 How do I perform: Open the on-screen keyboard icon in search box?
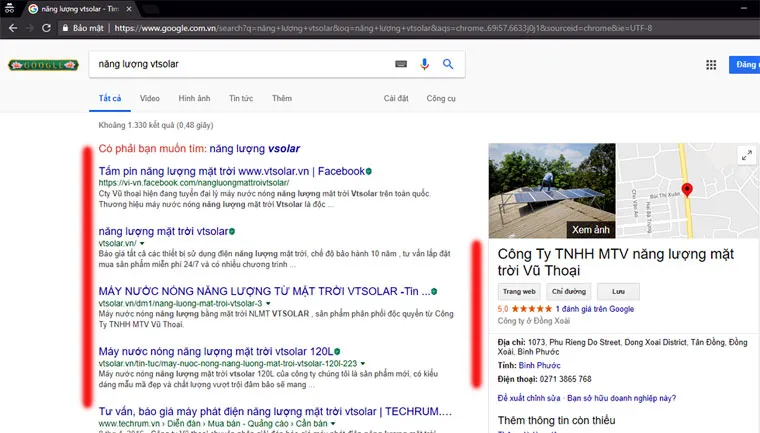pos(401,64)
